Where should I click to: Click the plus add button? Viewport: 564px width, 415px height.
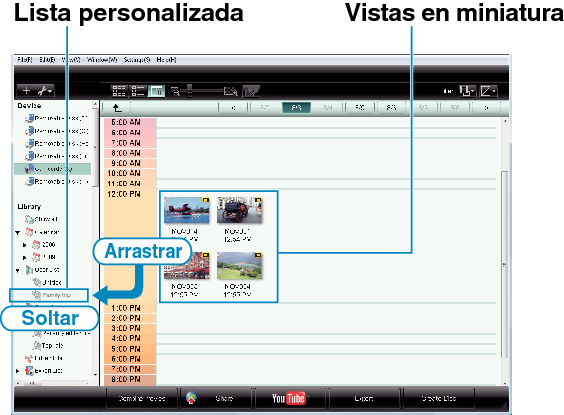(26, 91)
